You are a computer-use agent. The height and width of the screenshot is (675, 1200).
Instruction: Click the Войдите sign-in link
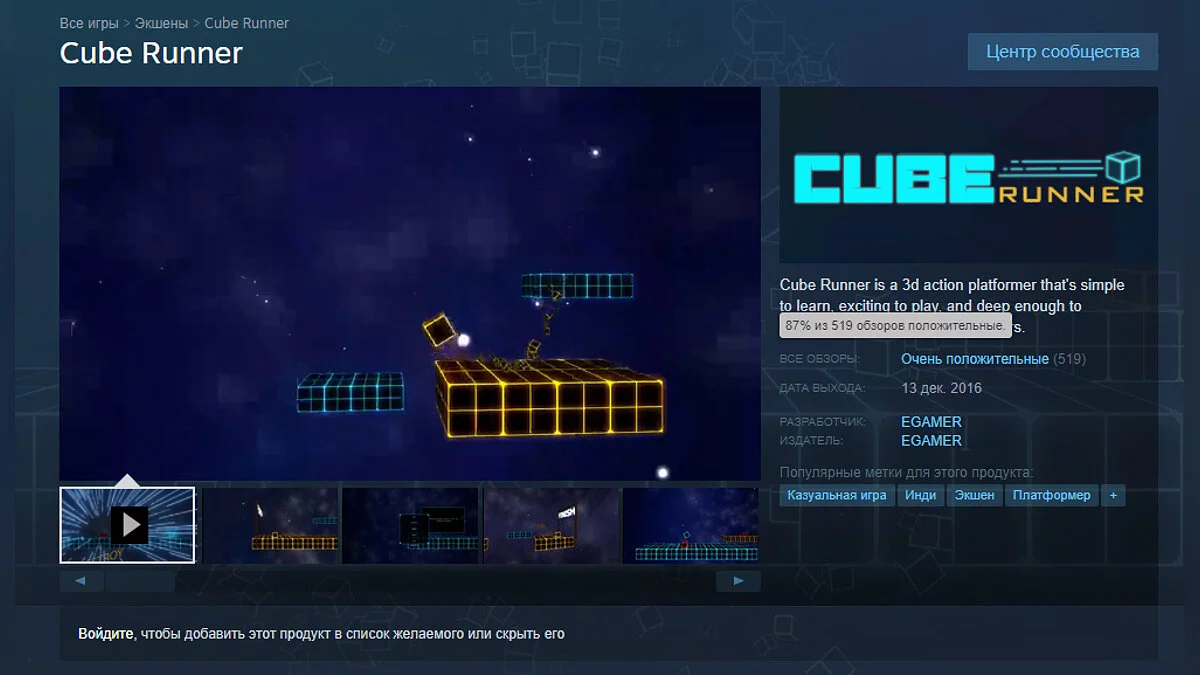pos(107,634)
